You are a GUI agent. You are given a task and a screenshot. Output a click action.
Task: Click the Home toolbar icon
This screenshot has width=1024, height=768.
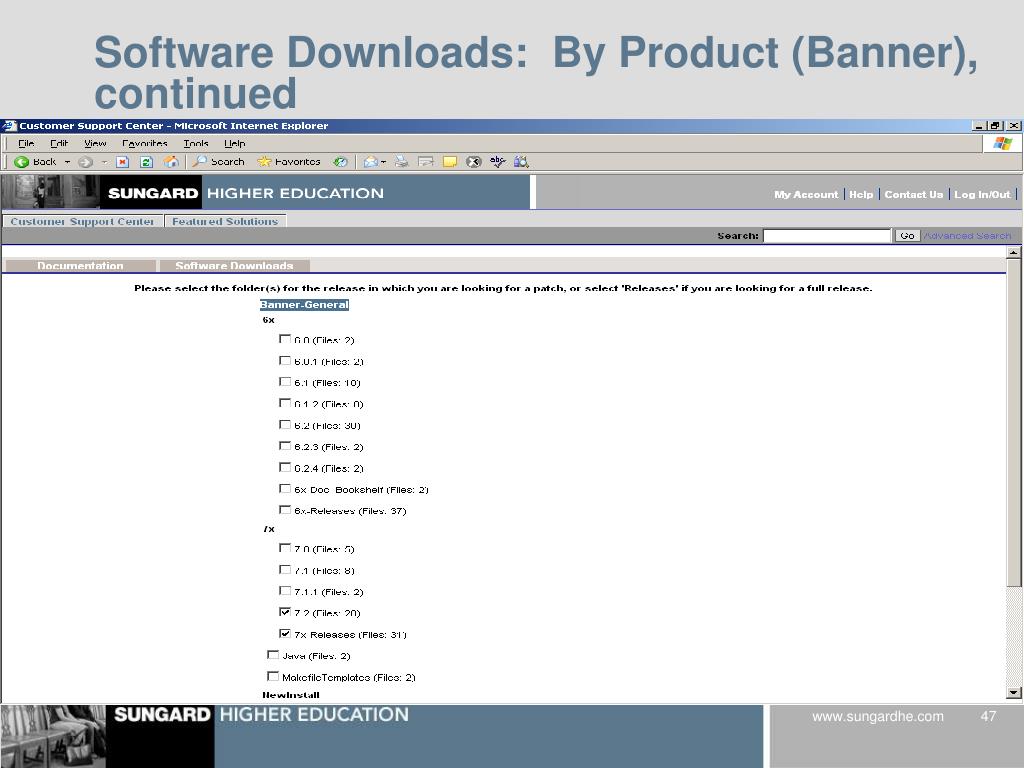click(x=171, y=161)
